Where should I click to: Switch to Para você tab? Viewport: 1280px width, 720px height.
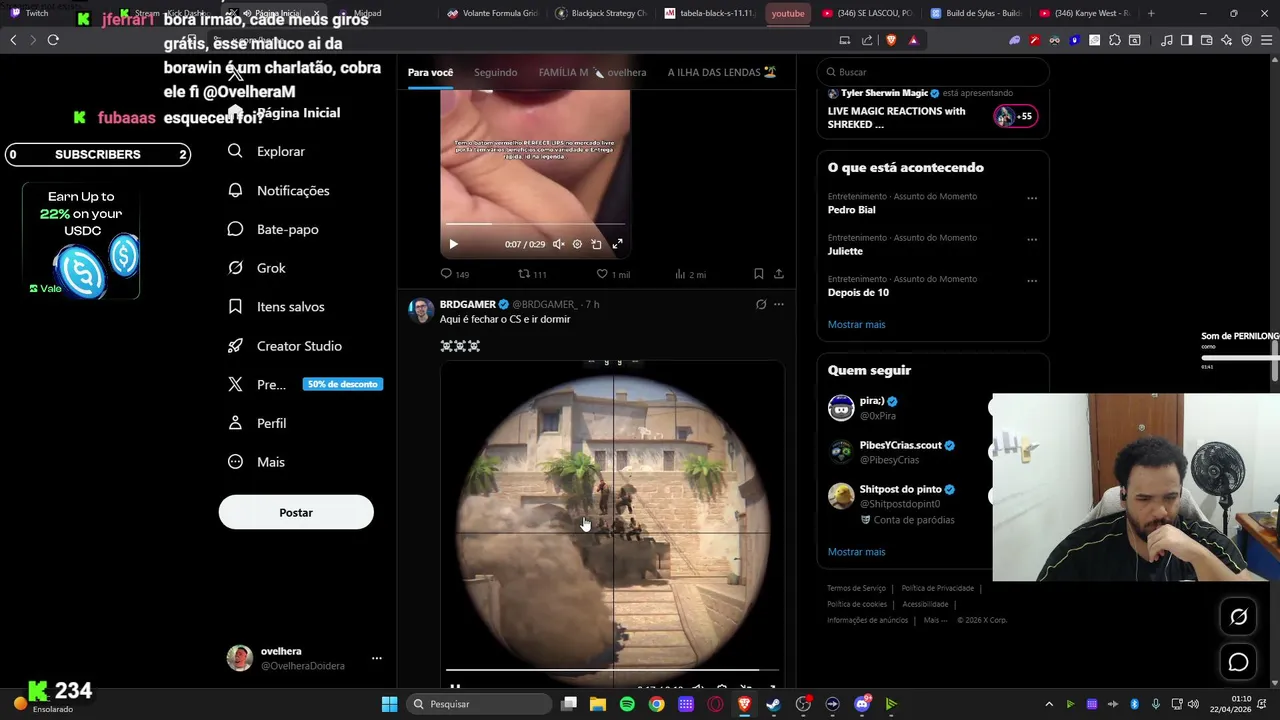tap(430, 72)
